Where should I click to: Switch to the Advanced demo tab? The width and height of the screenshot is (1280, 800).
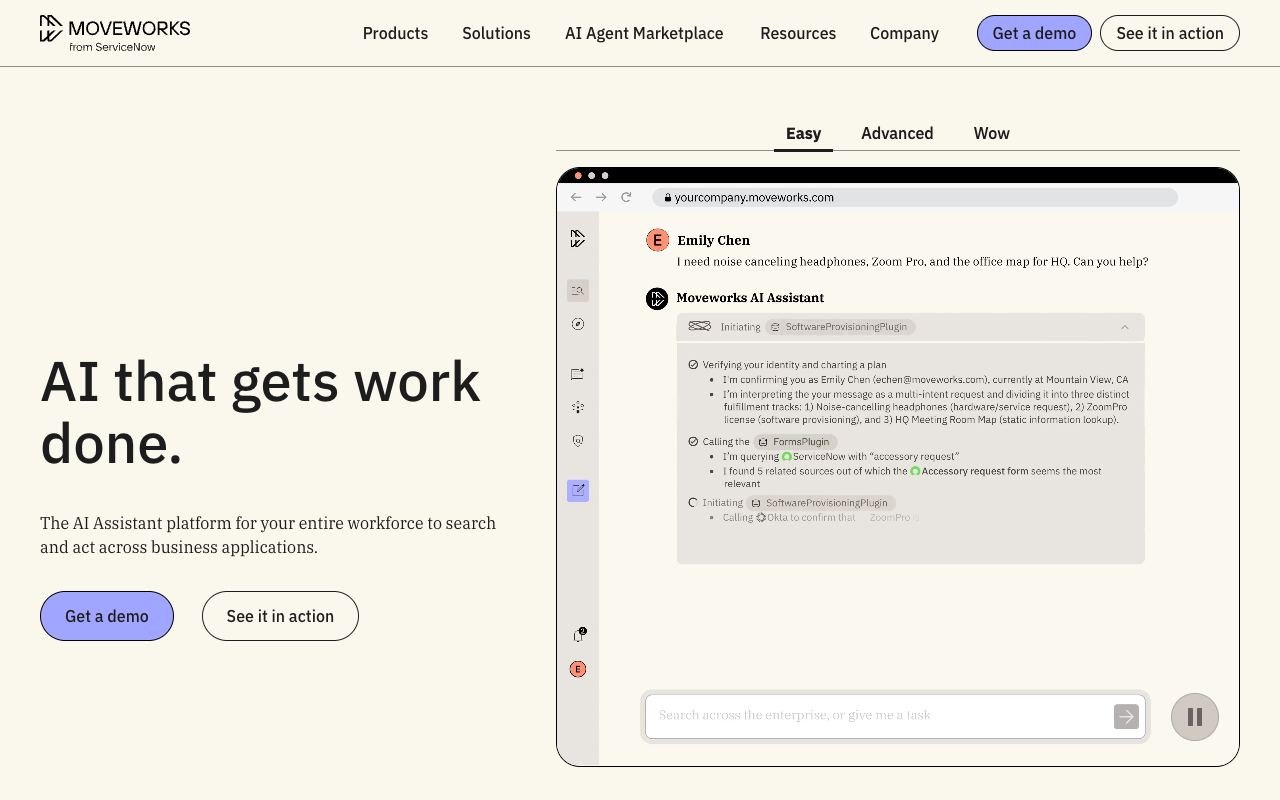[x=897, y=134]
